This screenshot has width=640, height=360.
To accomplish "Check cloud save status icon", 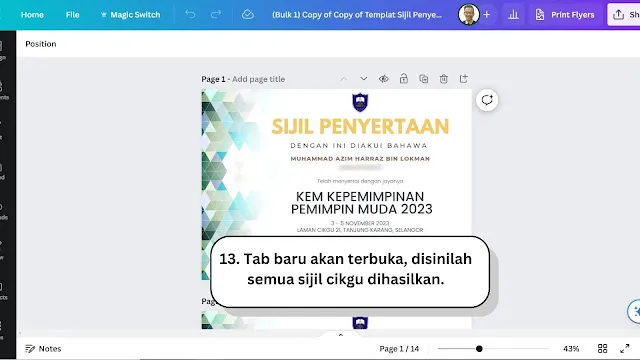I will point(248,15).
